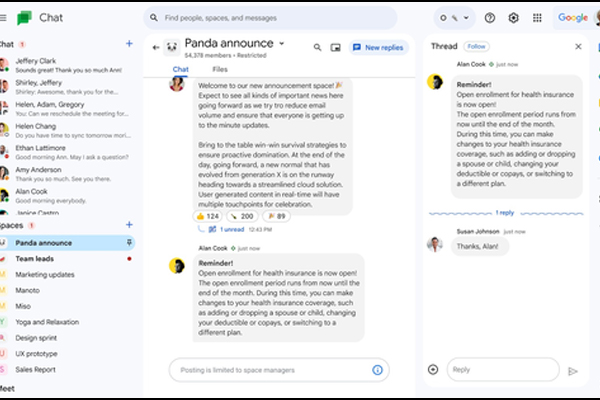Close the Thread panel
600x400 pixels.
578,46
